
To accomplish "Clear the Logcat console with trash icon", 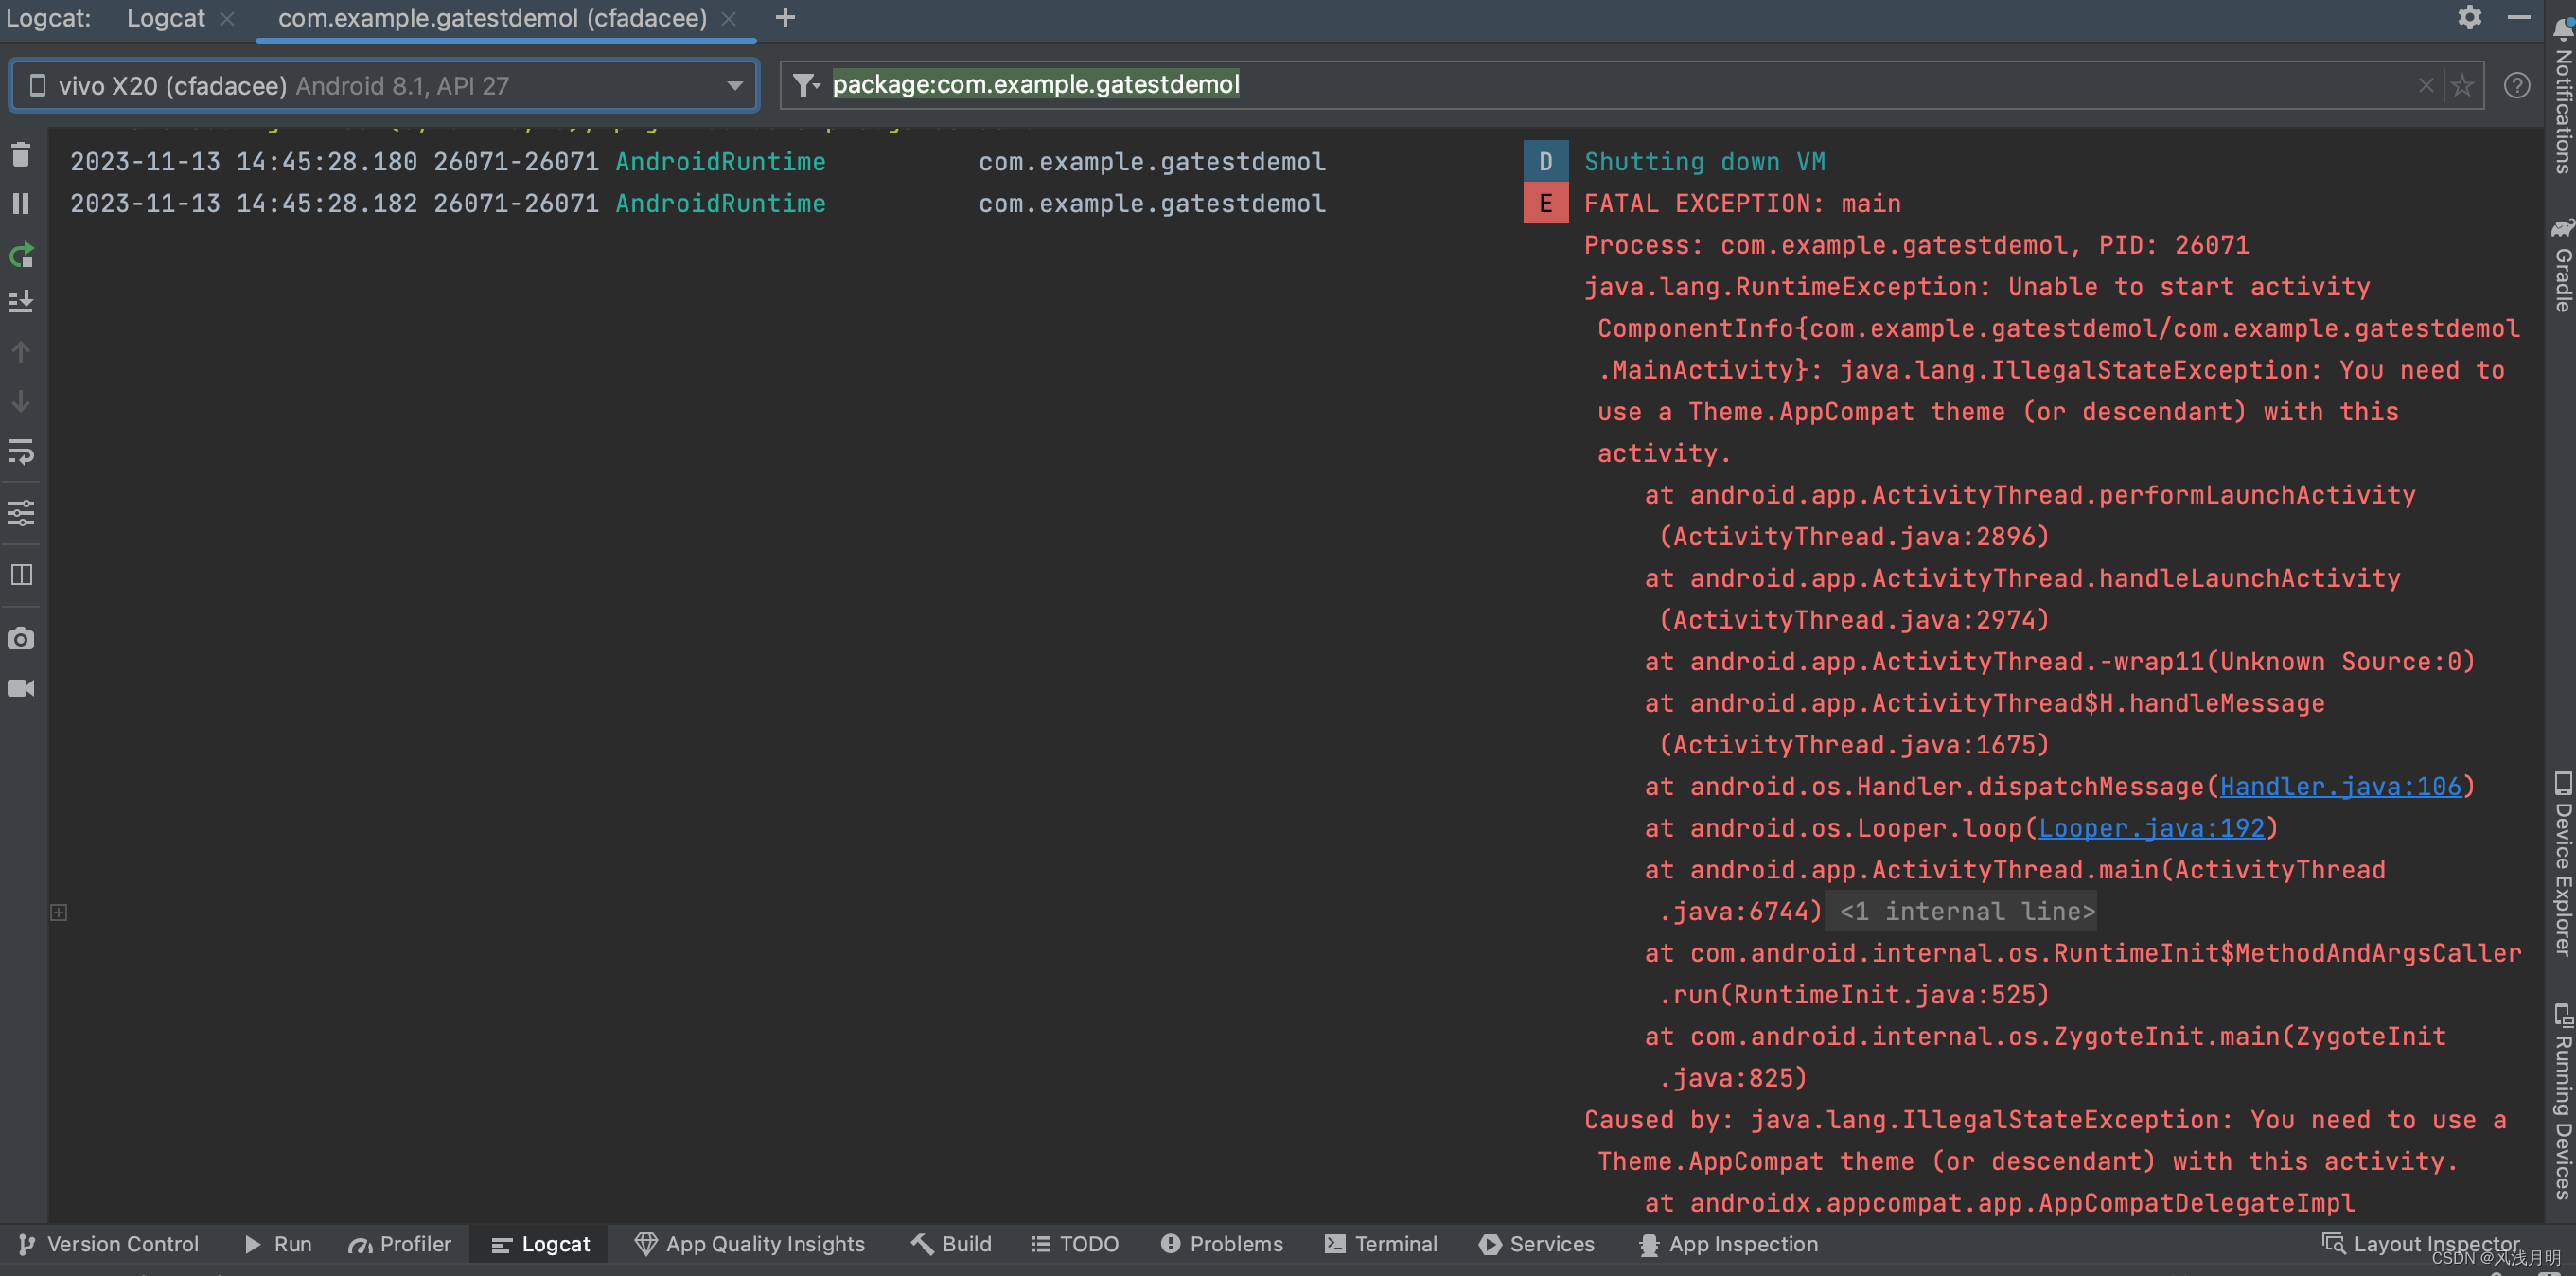I will (20, 155).
